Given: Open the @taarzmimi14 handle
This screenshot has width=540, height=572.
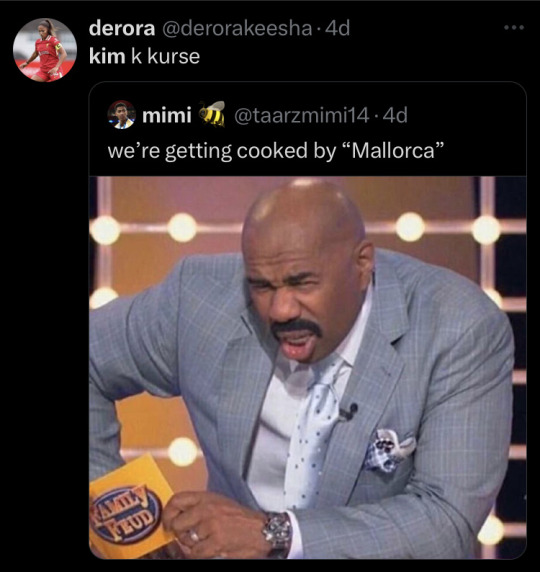Looking at the screenshot, I should pyautogui.click(x=301, y=116).
